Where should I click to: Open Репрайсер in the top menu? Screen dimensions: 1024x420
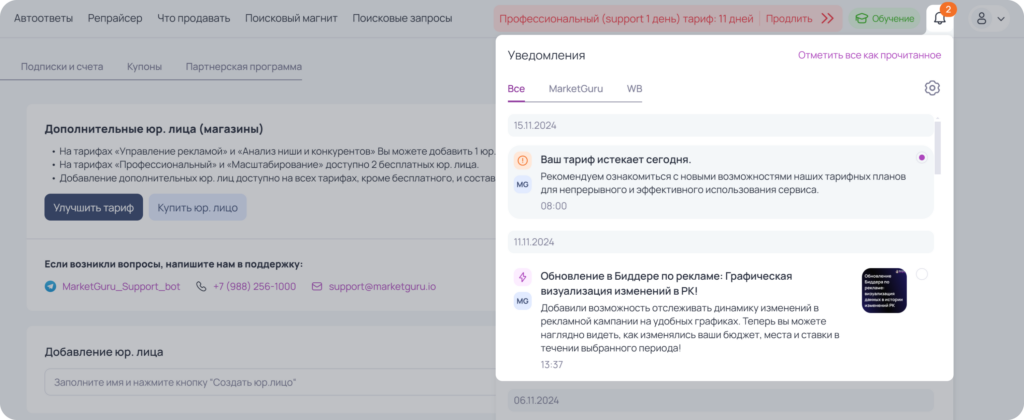click(115, 18)
